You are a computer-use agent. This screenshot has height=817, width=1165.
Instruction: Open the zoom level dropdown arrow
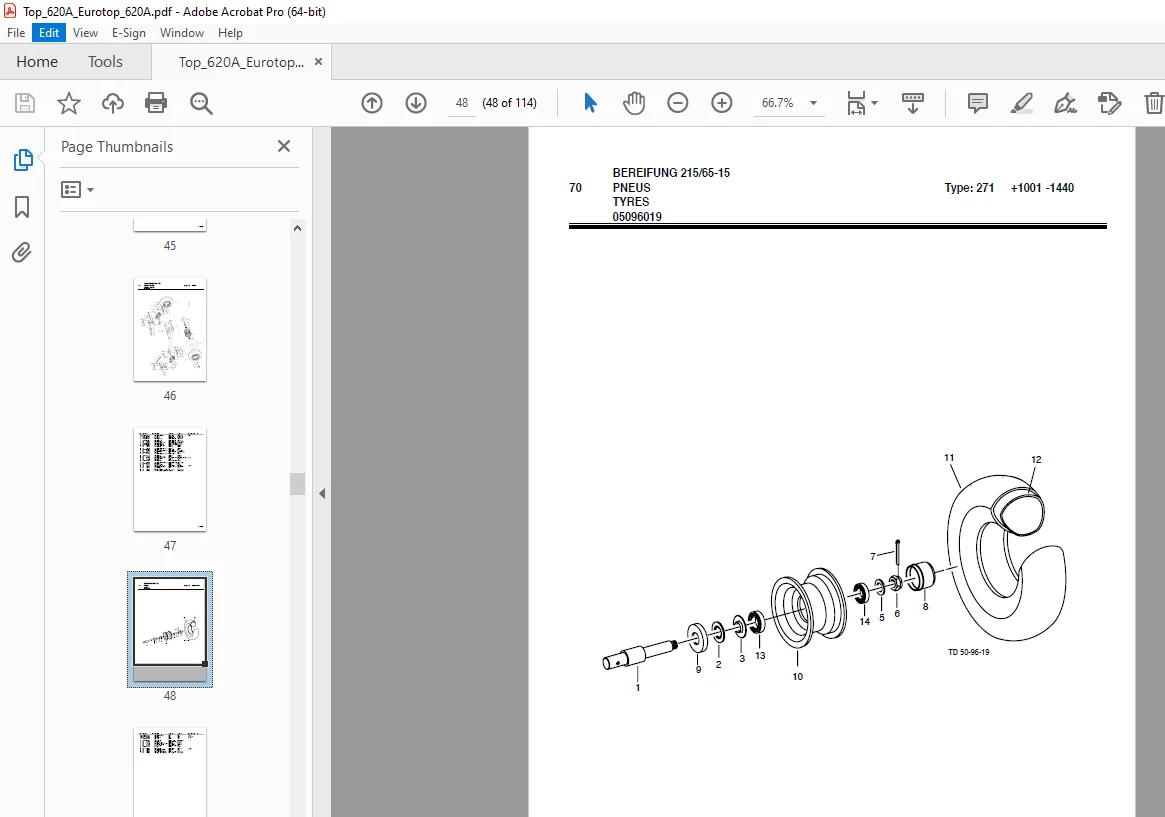point(814,103)
